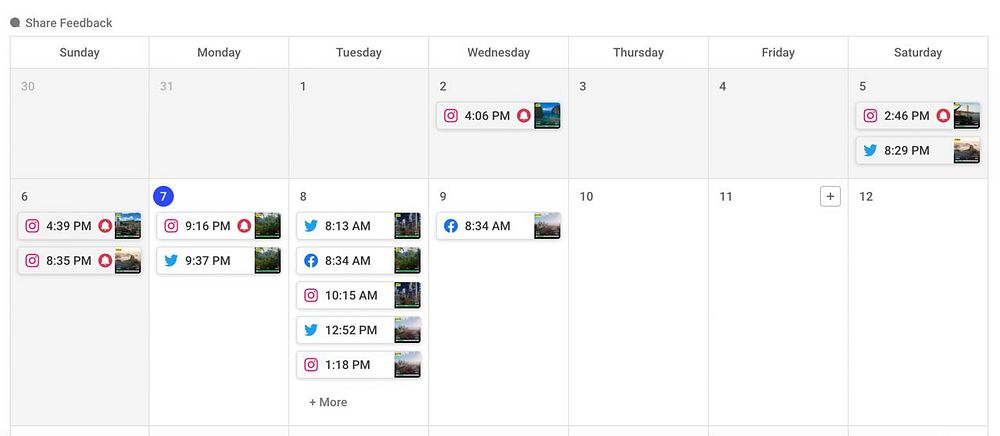Click the Twitter icon on 8:29 PM post
Image resolution: width=1000 pixels, height=436 pixels.
click(870, 150)
